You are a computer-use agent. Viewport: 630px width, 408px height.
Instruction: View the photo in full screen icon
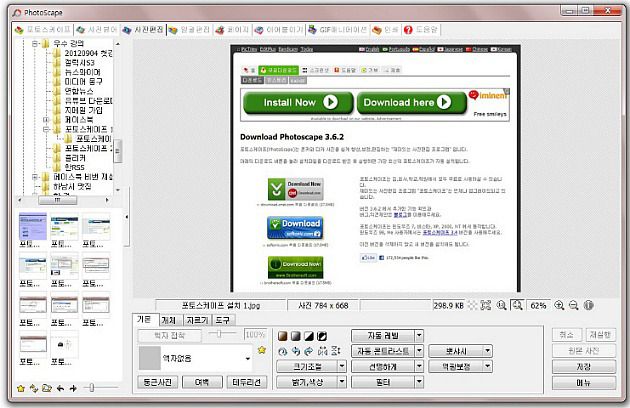click(486, 305)
